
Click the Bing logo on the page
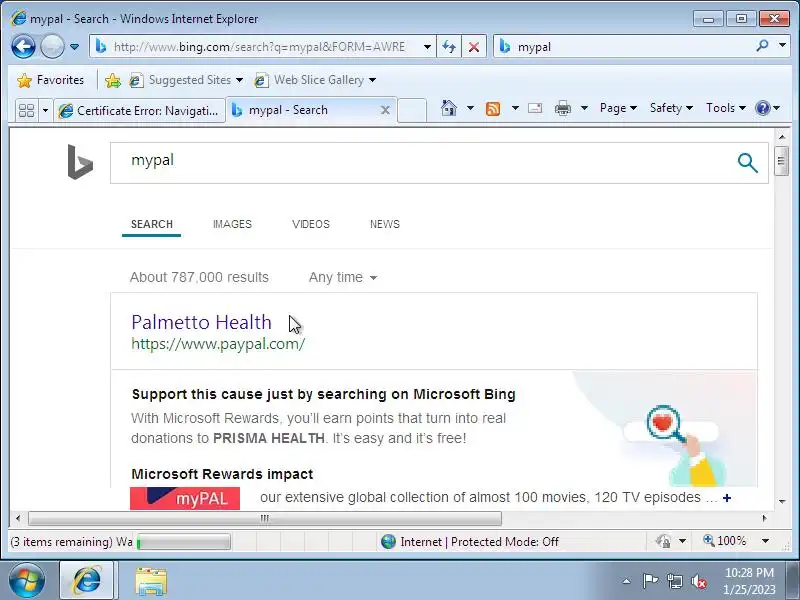pyautogui.click(x=80, y=162)
